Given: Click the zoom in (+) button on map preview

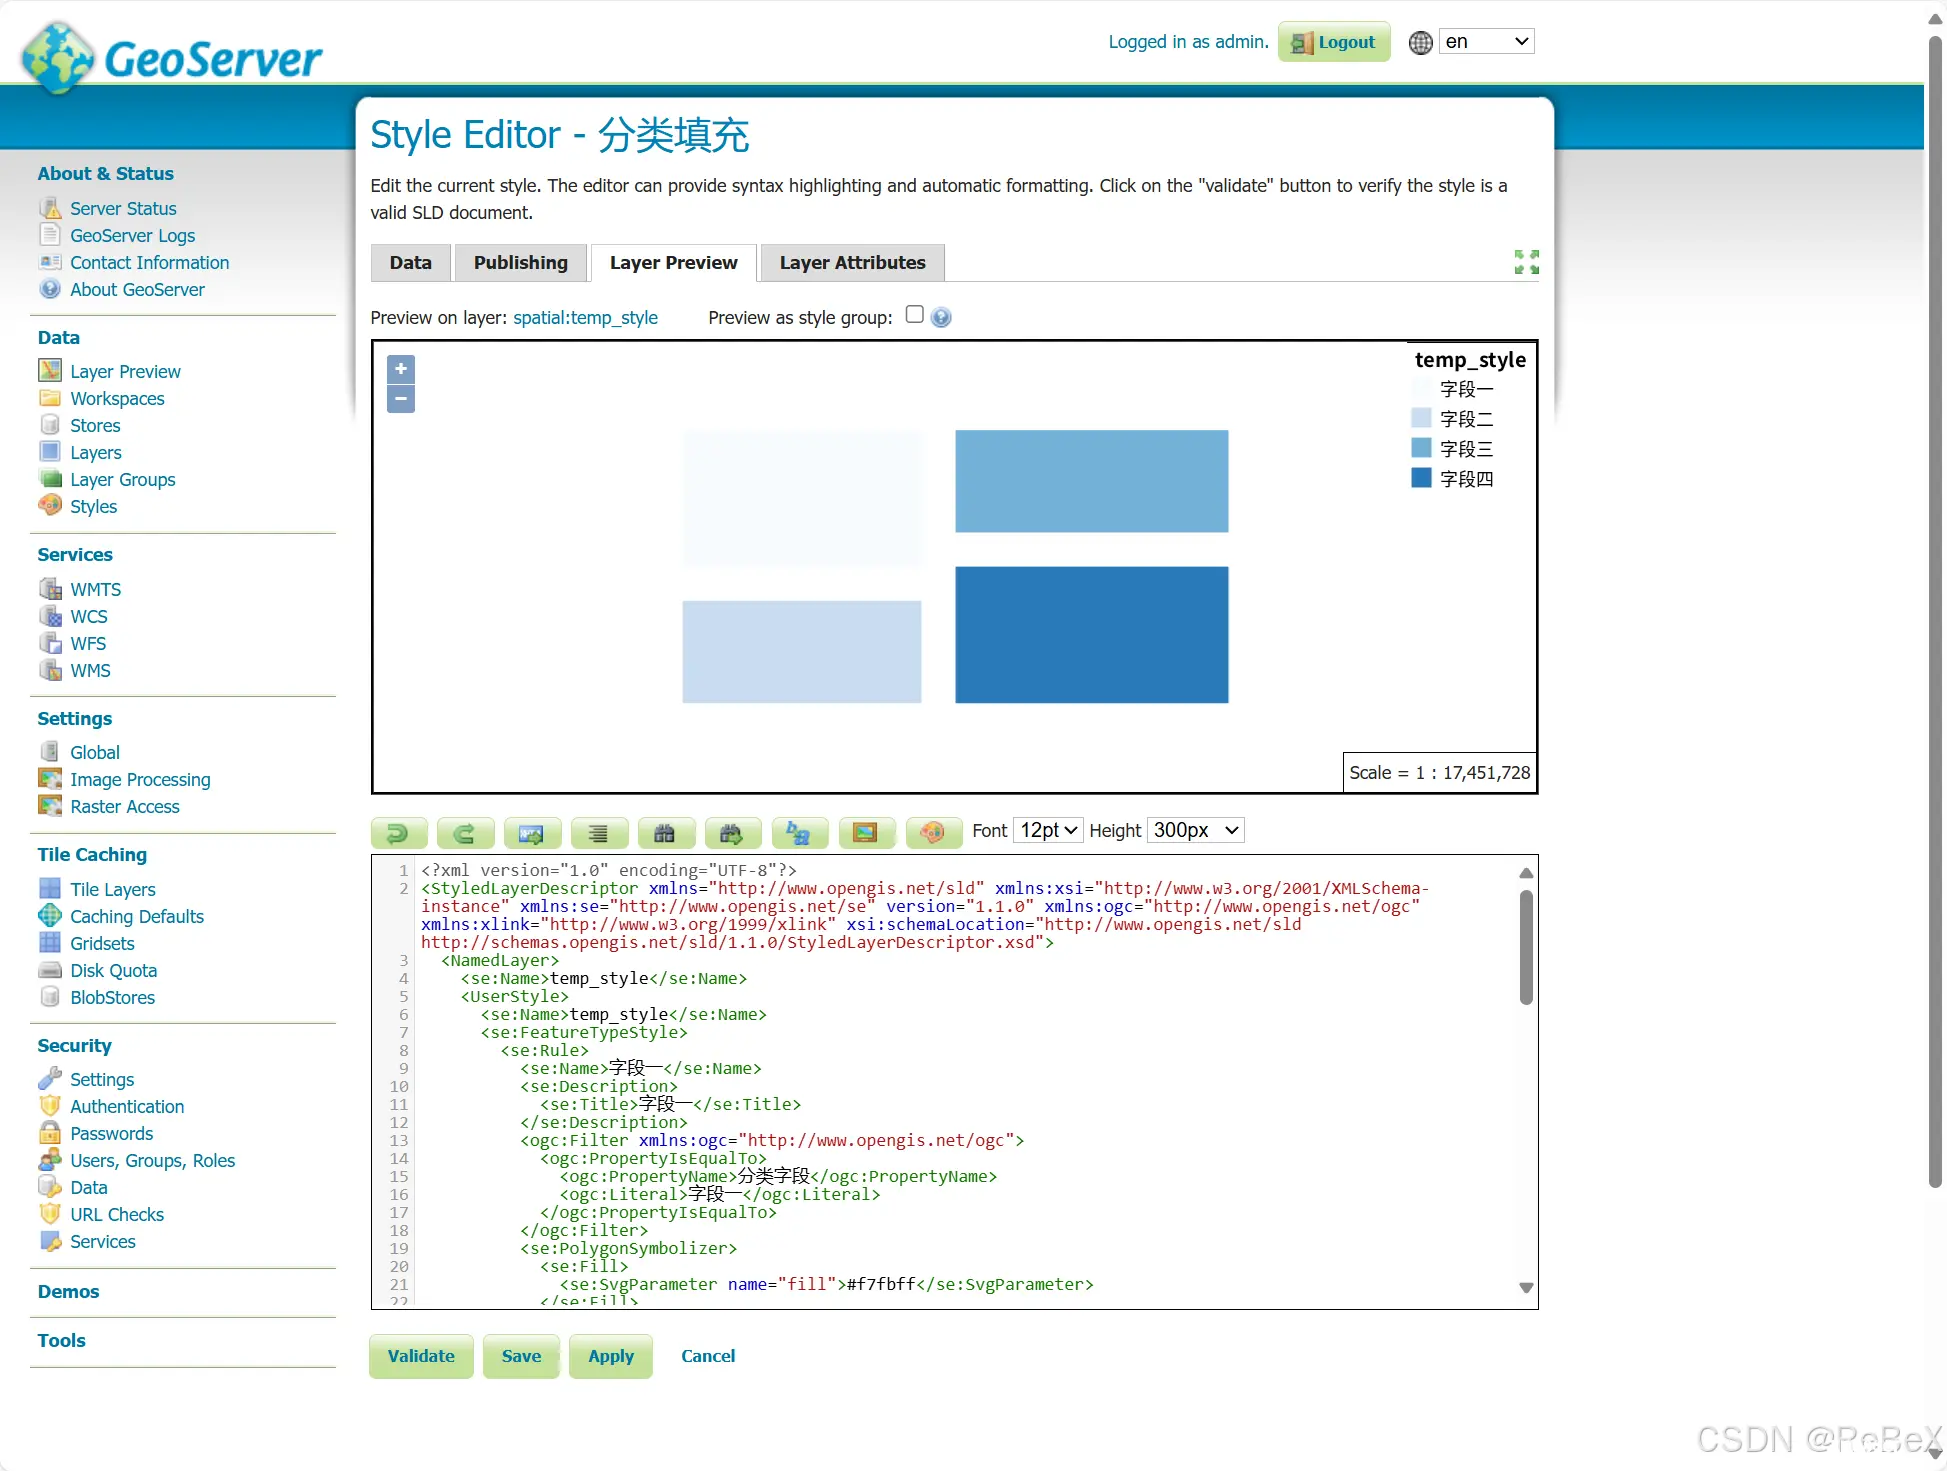Looking at the screenshot, I should (400, 368).
